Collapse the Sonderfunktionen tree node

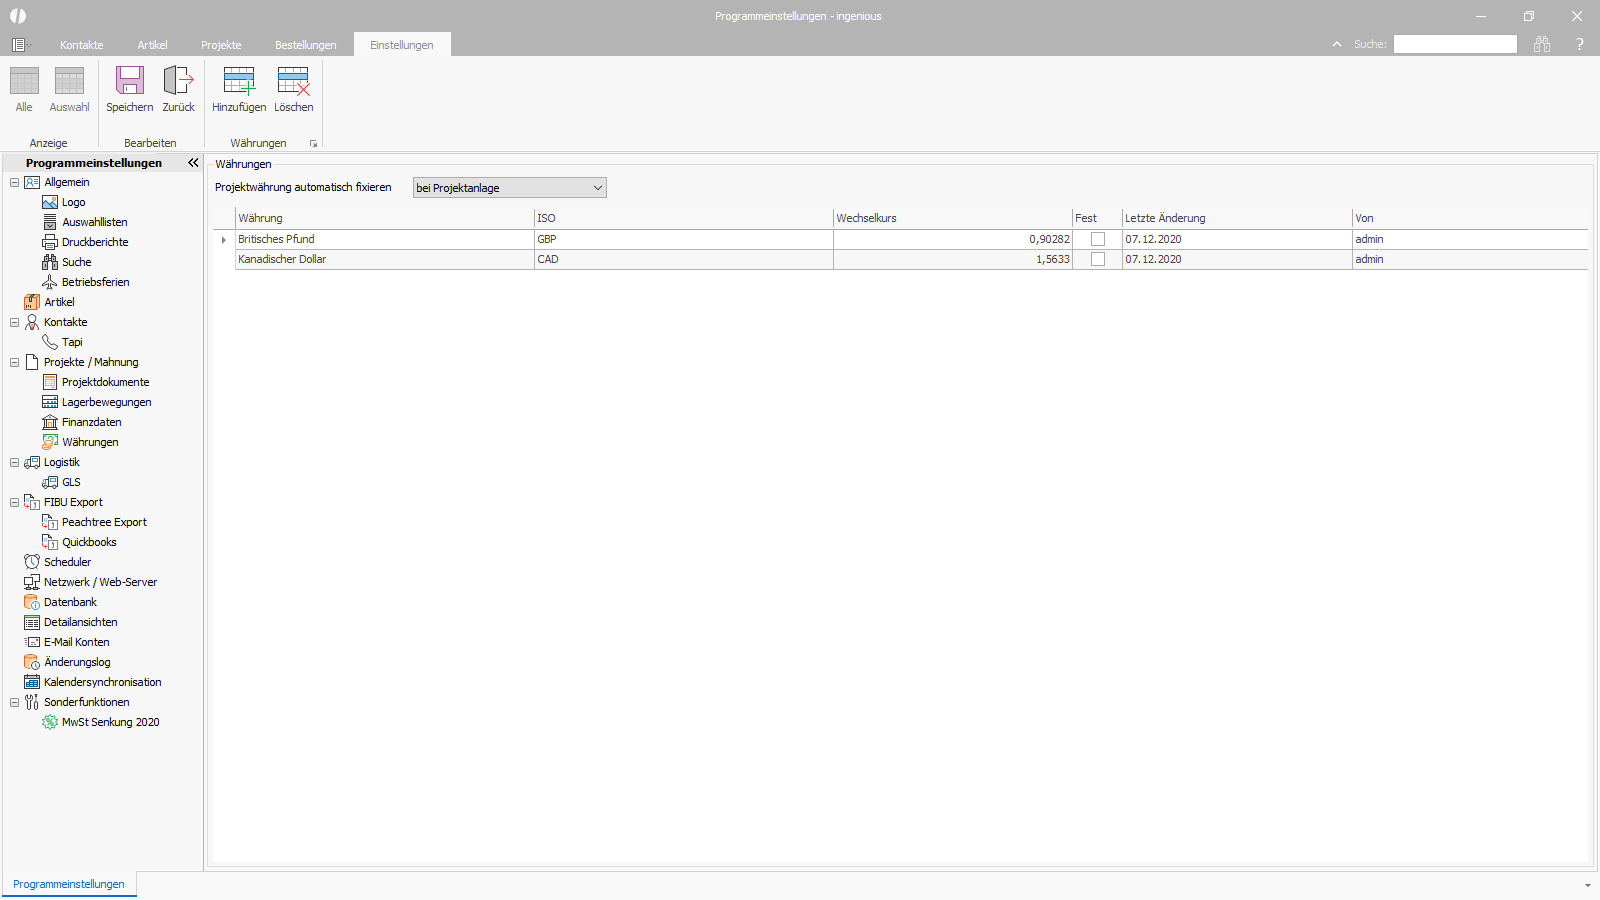click(x=14, y=702)
